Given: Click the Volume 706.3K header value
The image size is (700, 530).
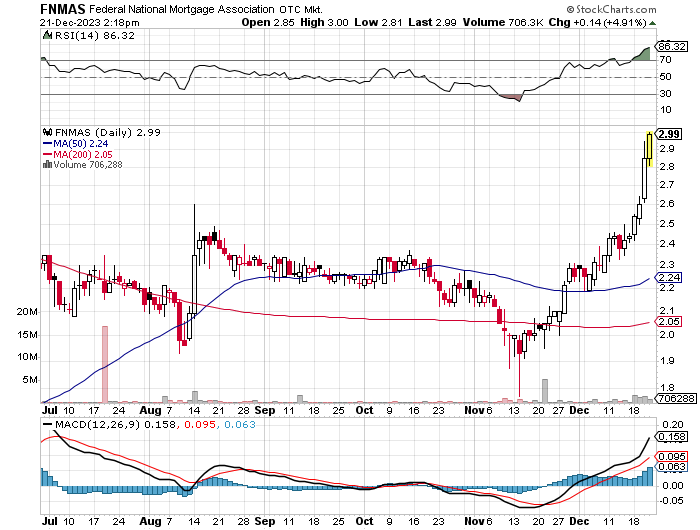Looking at the screenshot, I should (x=503, y=22).
